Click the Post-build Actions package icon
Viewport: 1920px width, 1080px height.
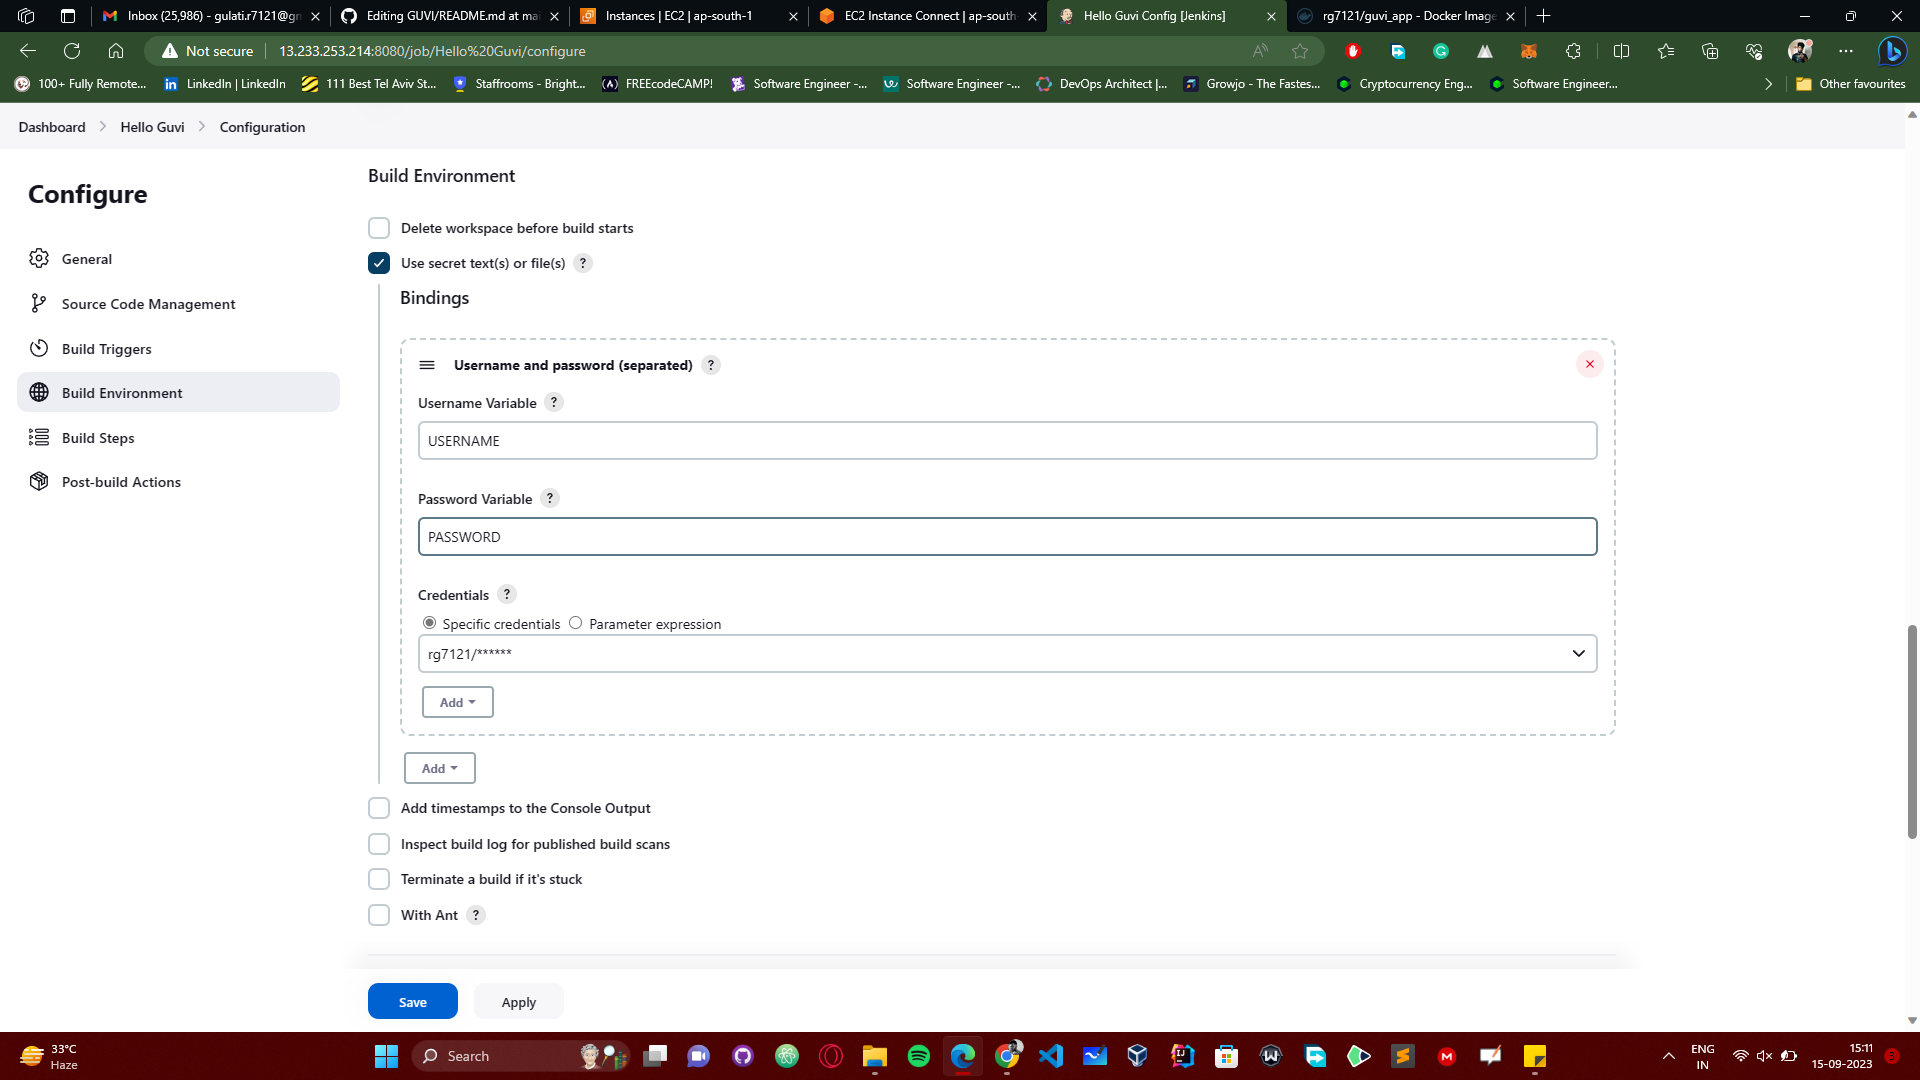pos(39,481)
